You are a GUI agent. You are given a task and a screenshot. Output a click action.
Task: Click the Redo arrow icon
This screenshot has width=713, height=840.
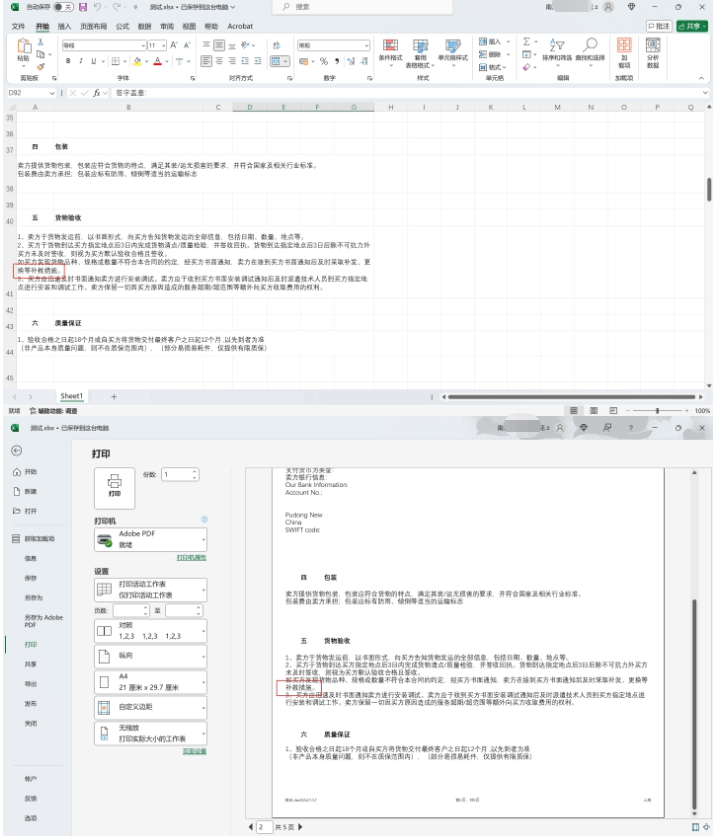coord(116,7)
